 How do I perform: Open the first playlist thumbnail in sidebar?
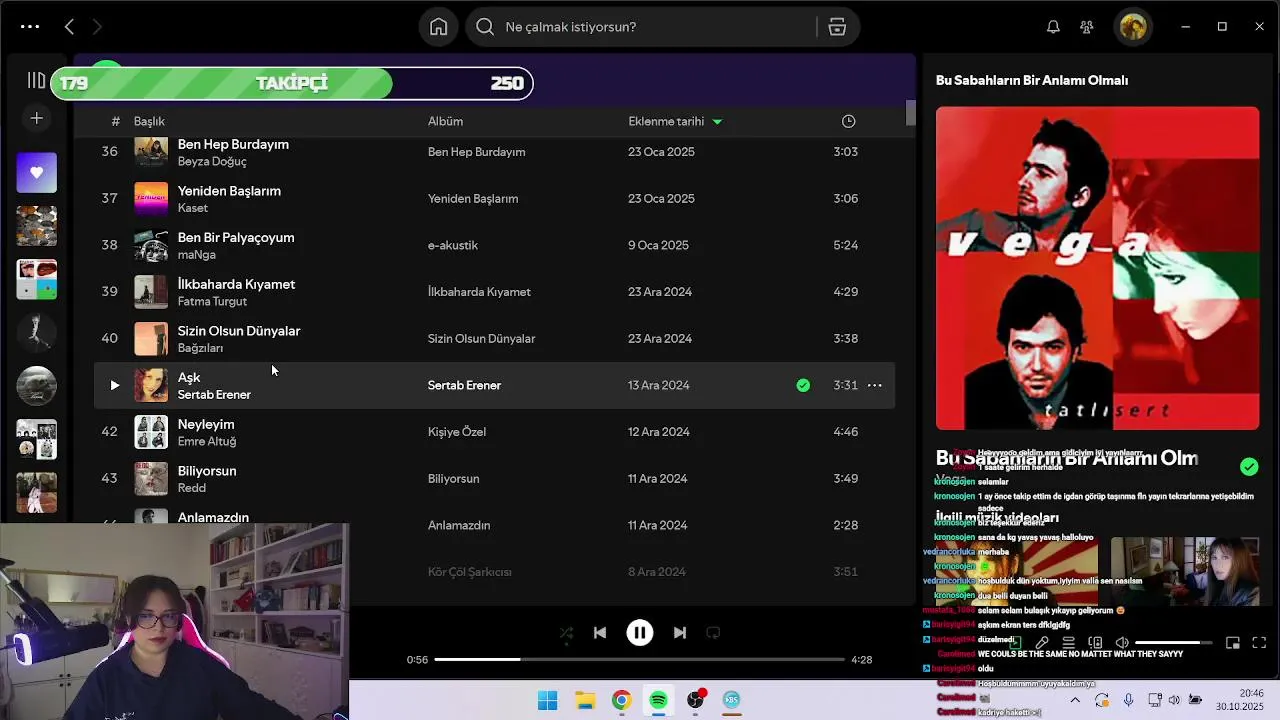[x=36, y=226]
